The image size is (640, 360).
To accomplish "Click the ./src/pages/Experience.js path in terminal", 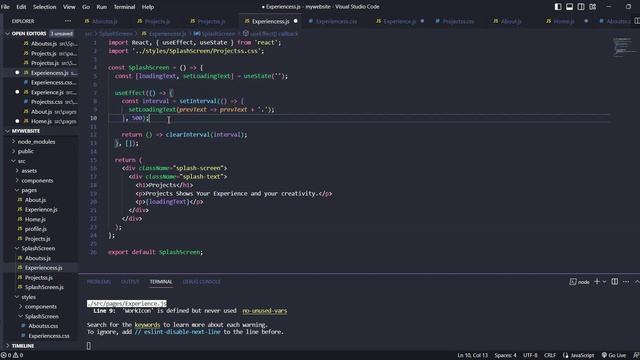I will (x=127, y=304).
